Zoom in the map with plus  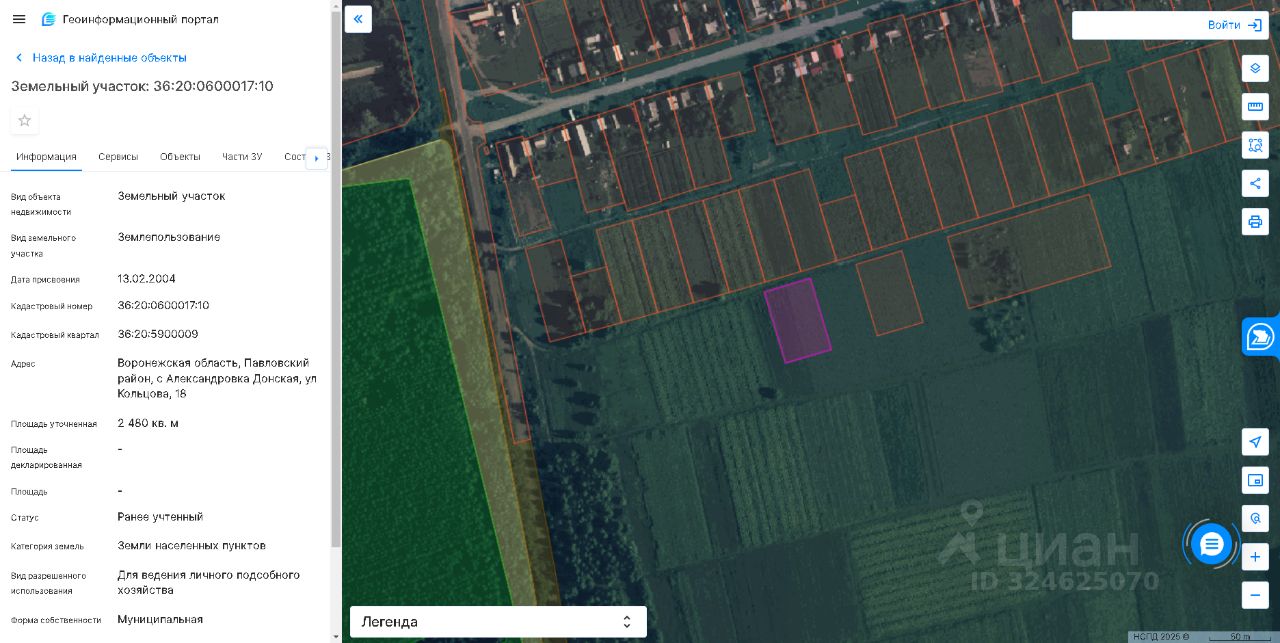pos(1255,557)
